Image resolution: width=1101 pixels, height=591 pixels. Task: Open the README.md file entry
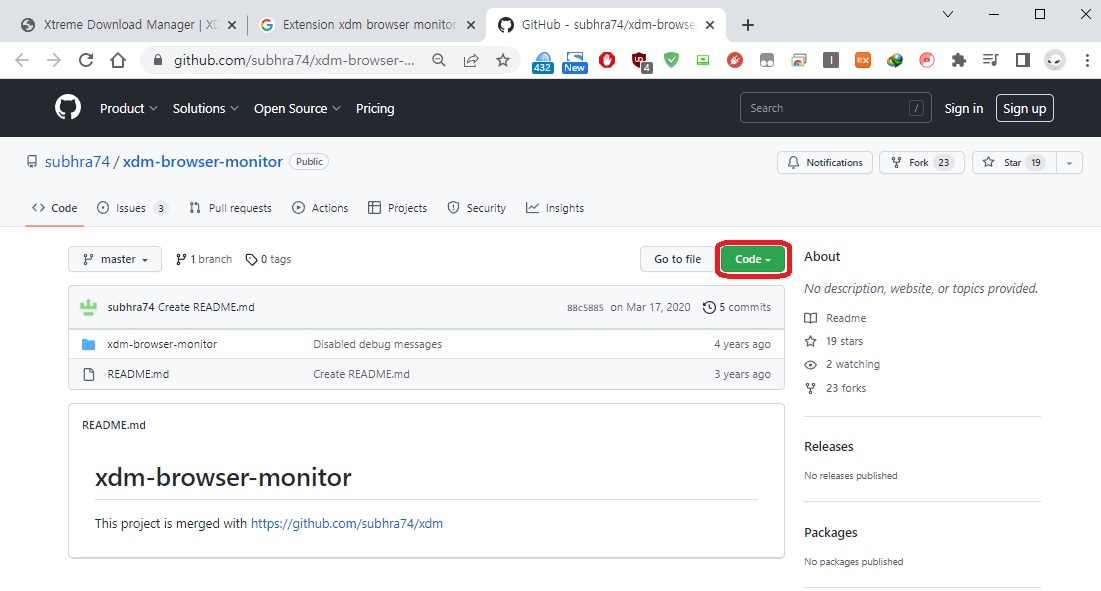pos(138,374)
